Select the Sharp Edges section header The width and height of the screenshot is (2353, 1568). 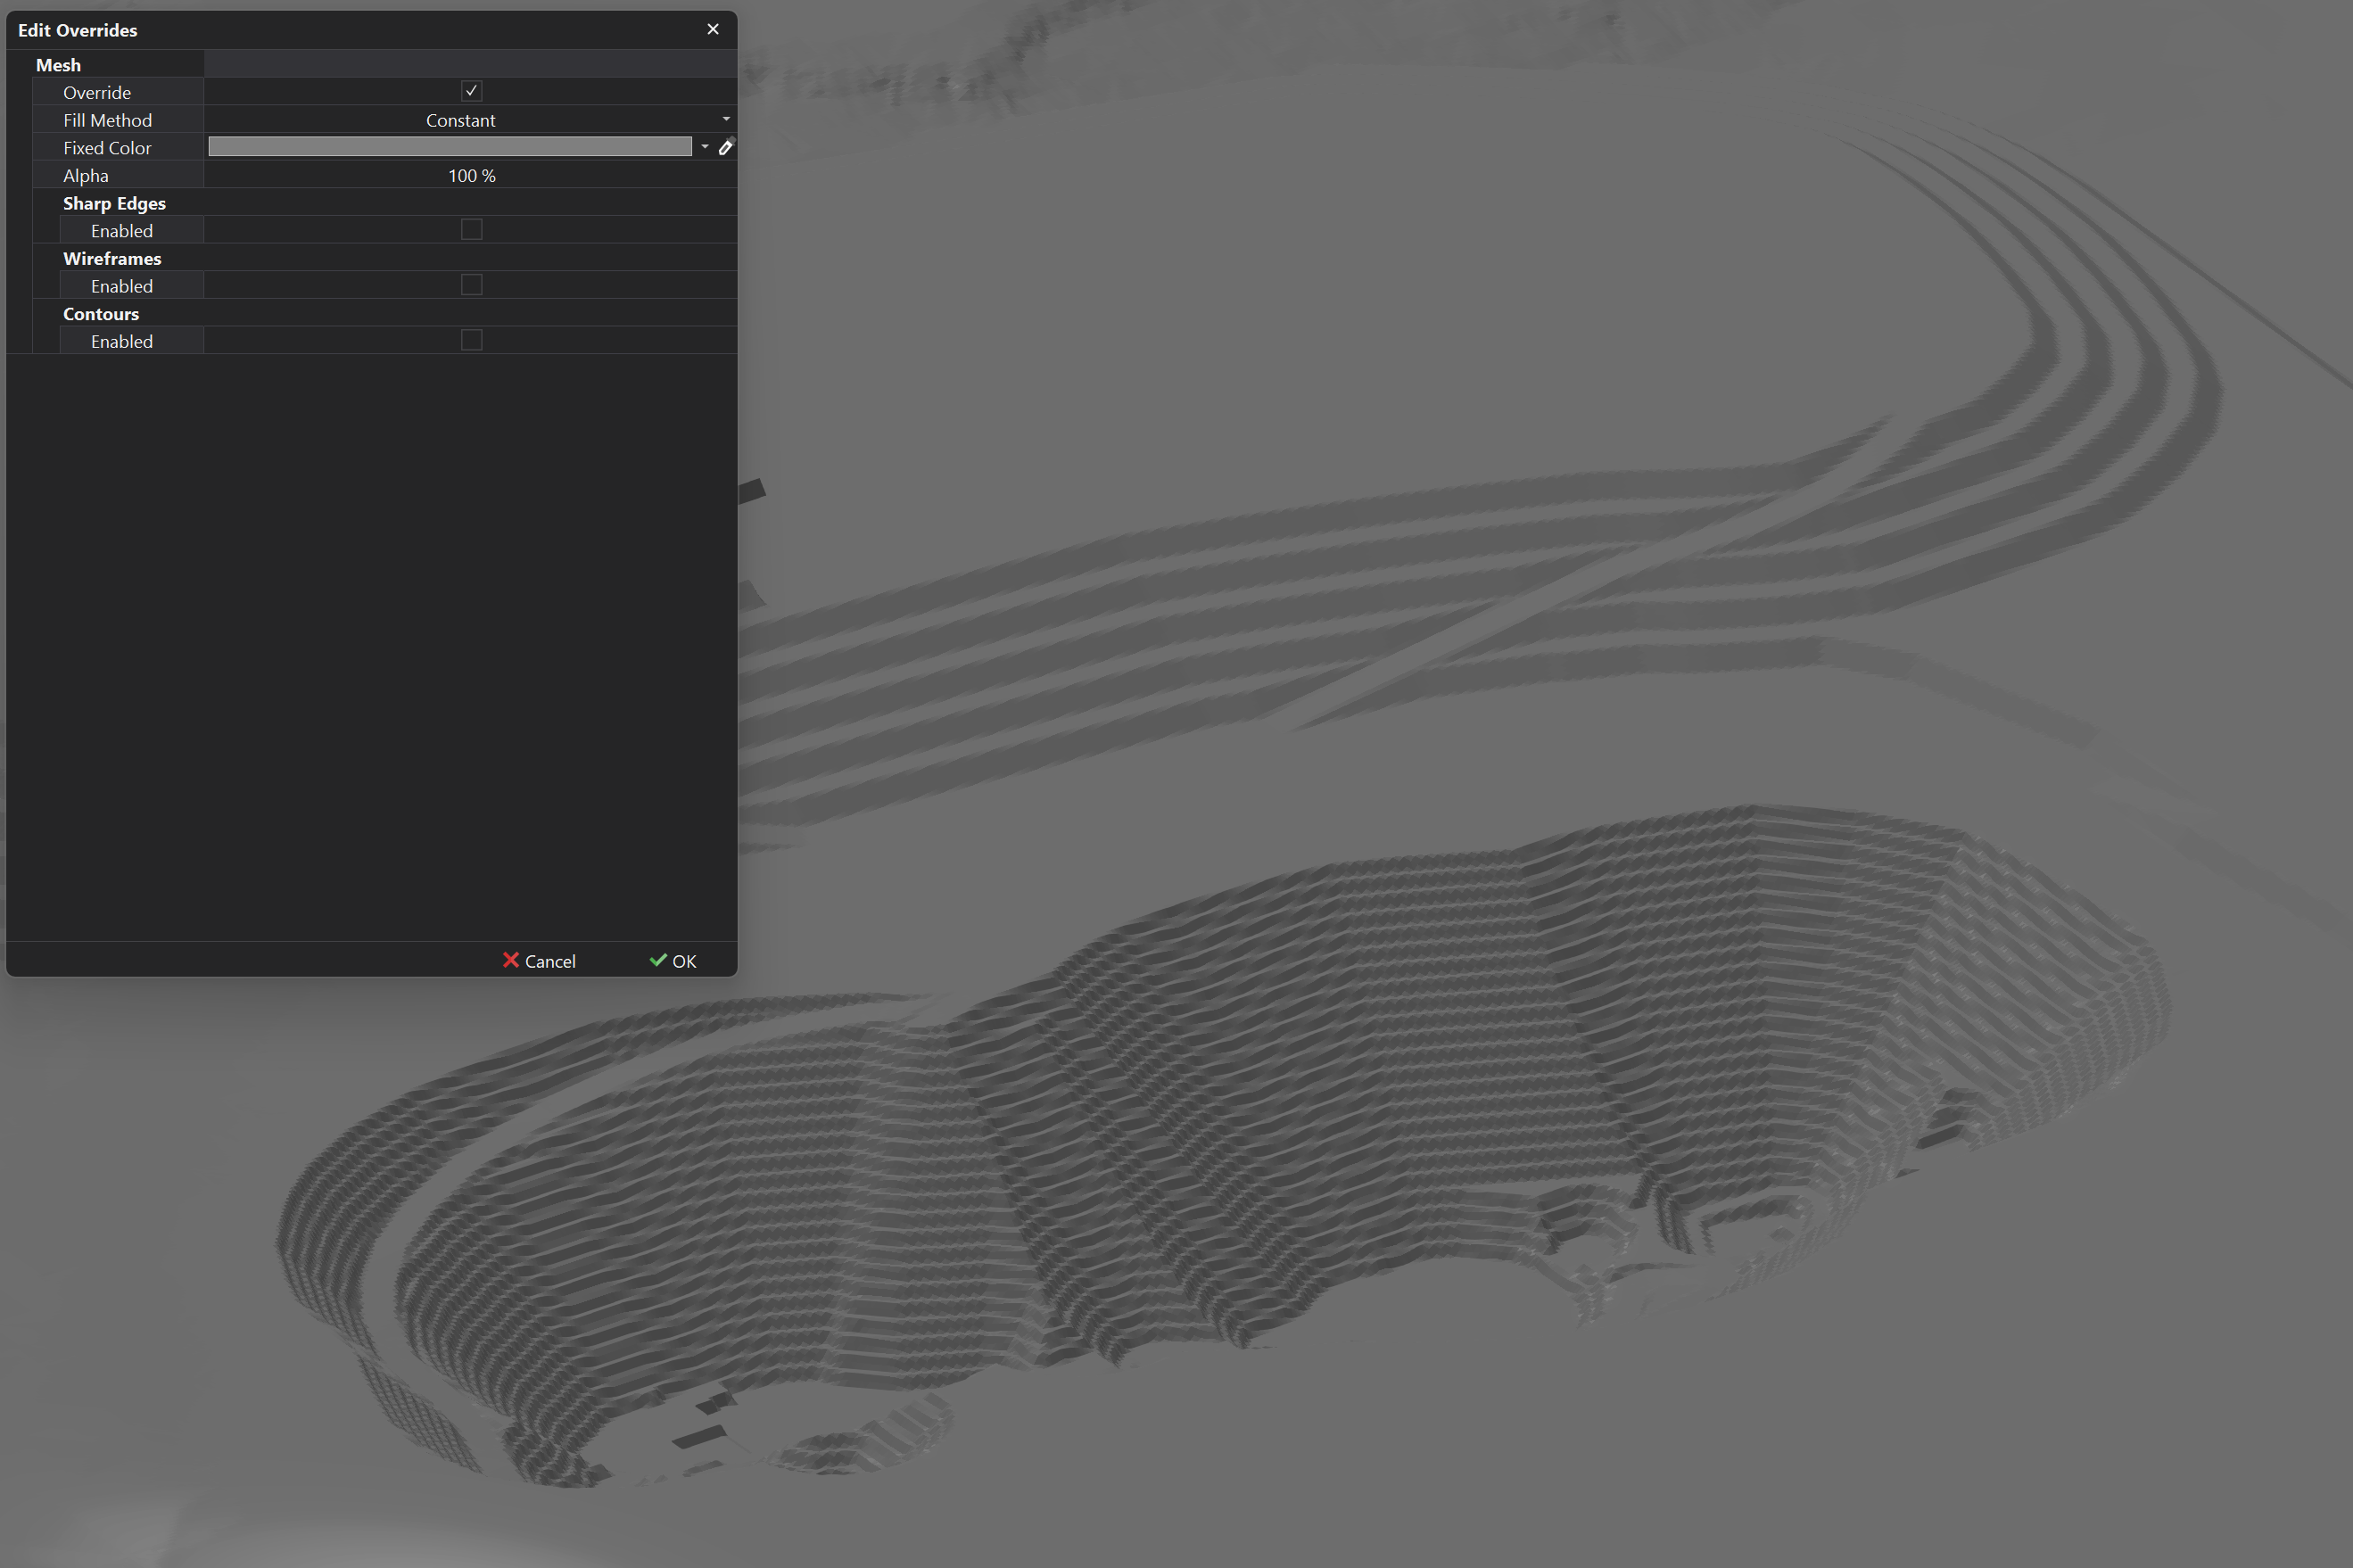click(114, 202)
